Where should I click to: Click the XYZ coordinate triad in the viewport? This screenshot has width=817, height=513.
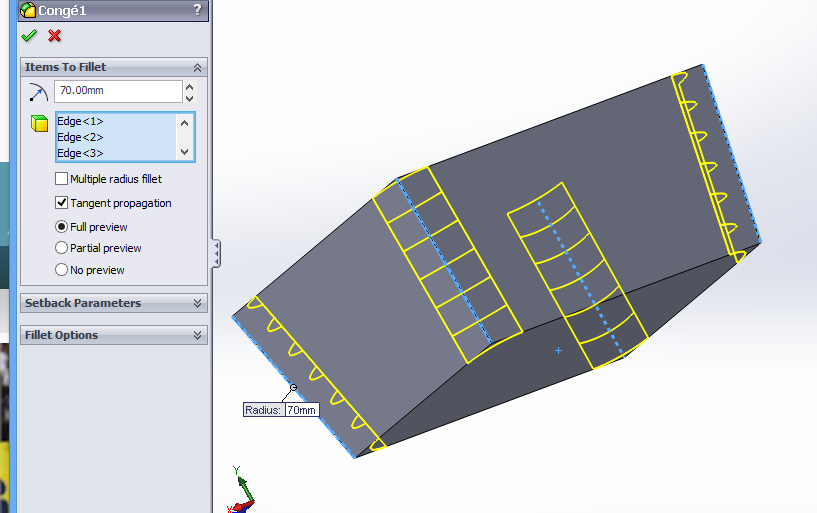point(240,492)
